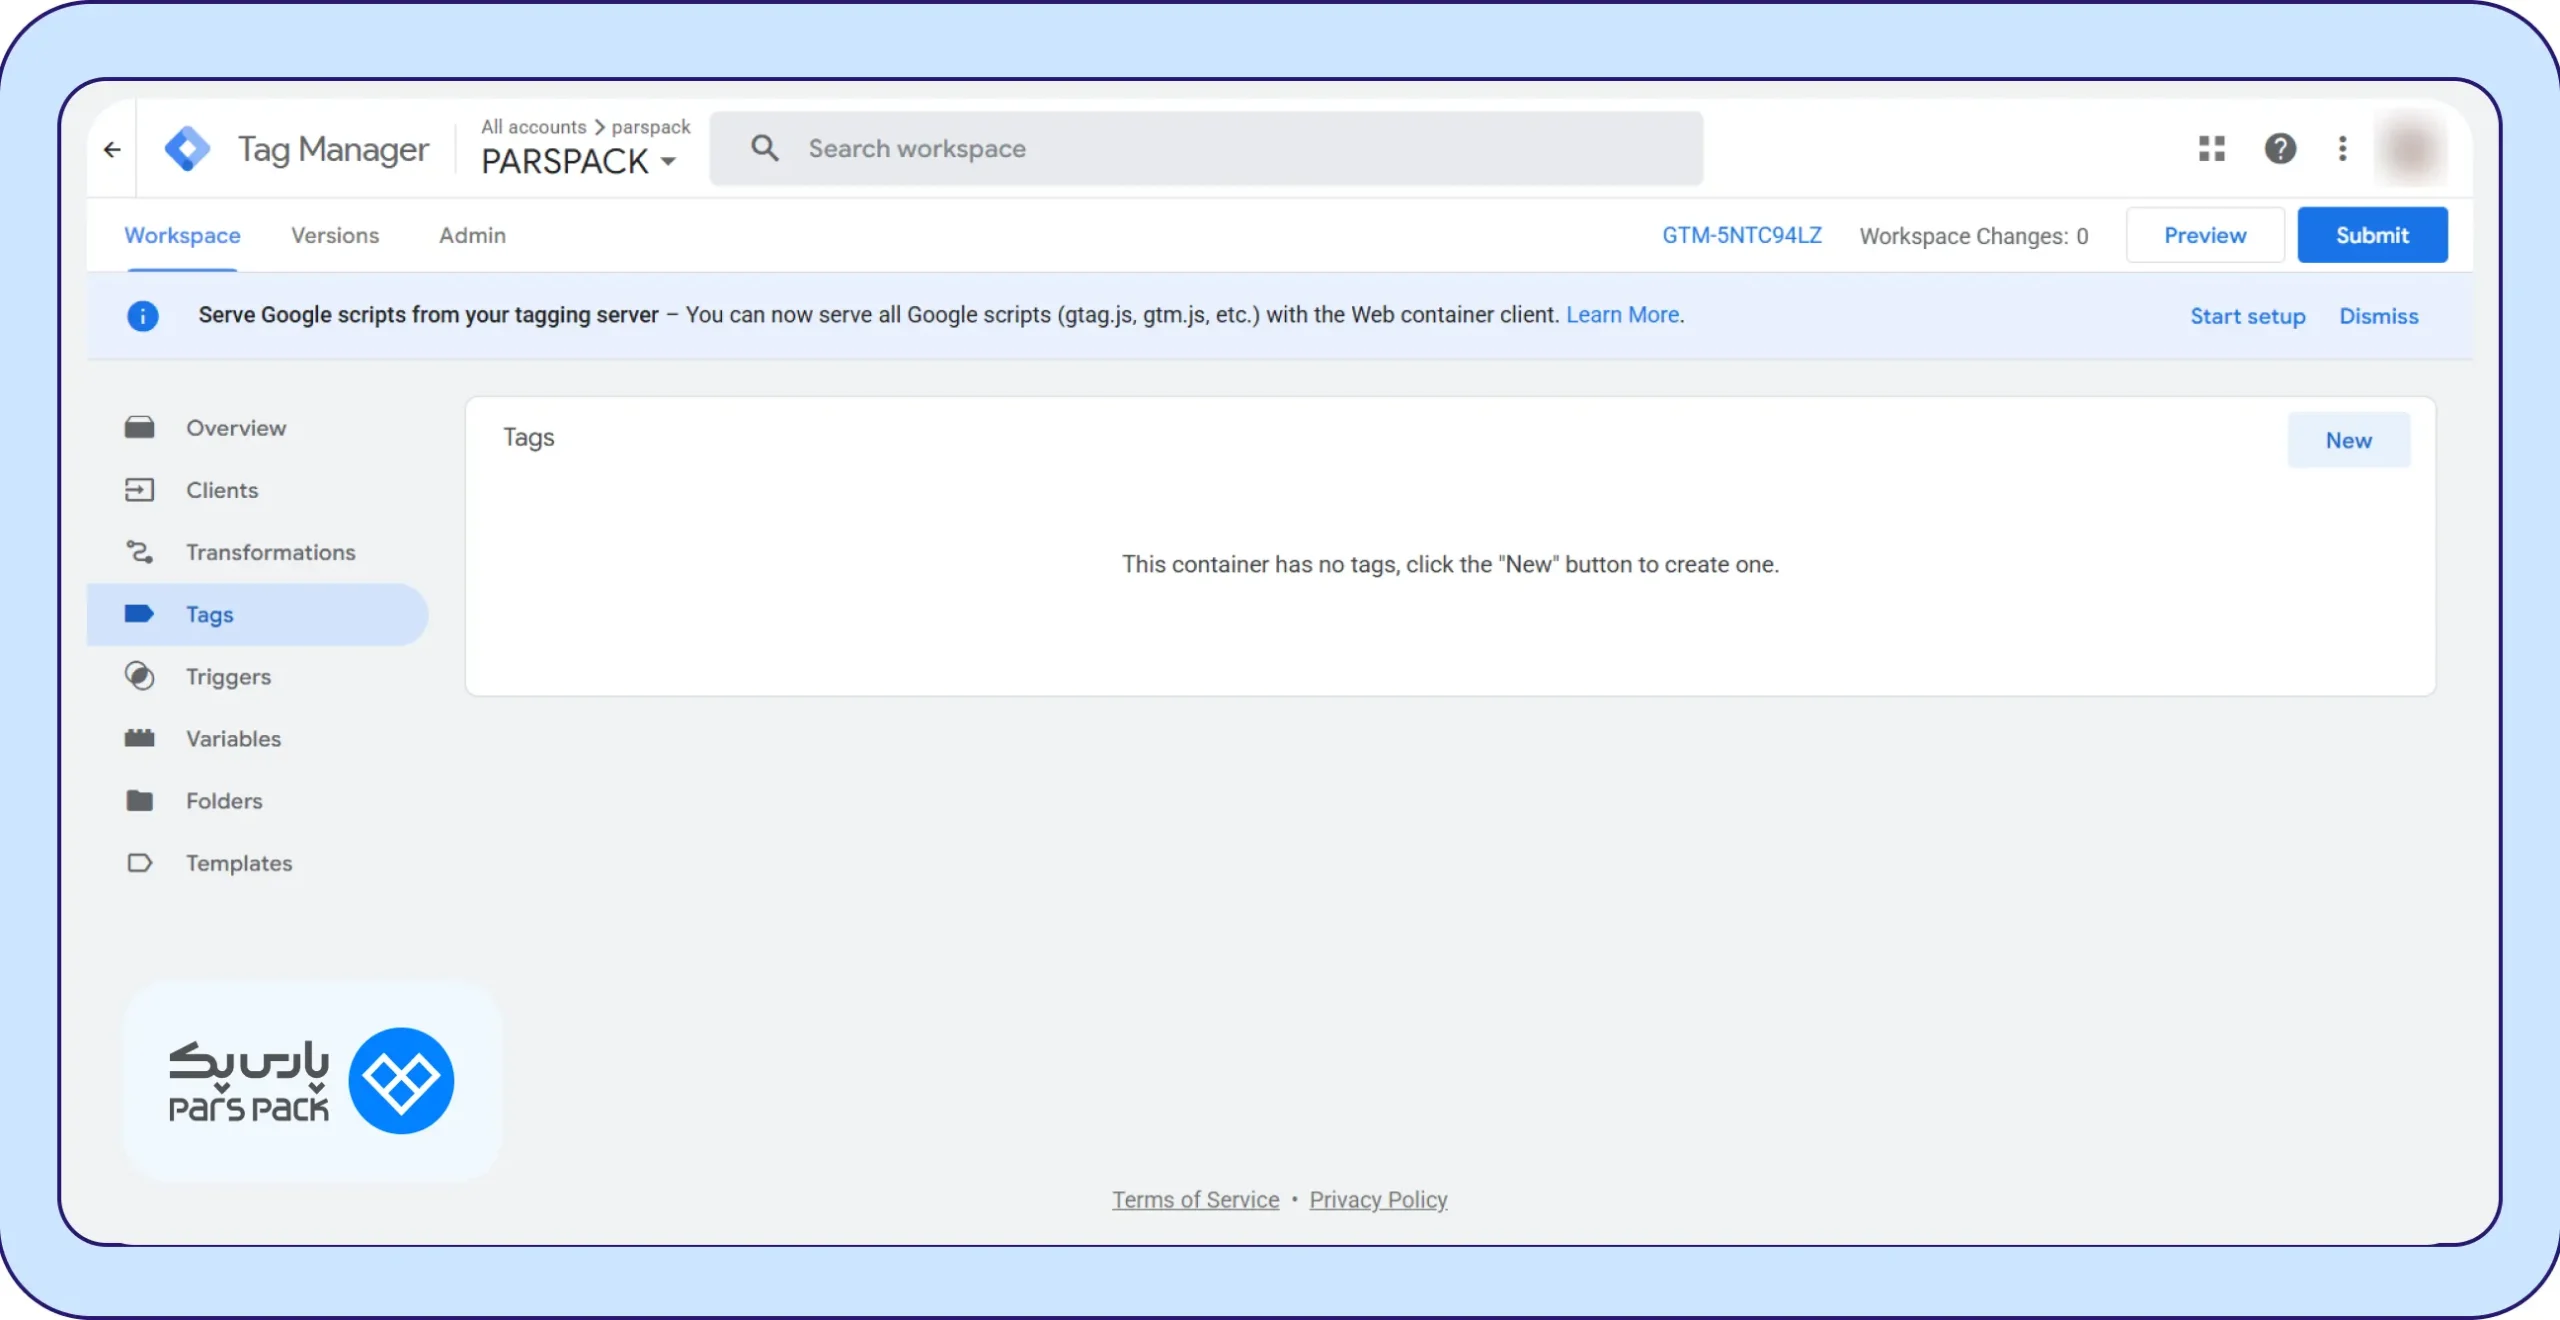This screenshot has width=2560, height=1320.
Task: Click the All accounts breadcrumb
Action: coord(534,127)
